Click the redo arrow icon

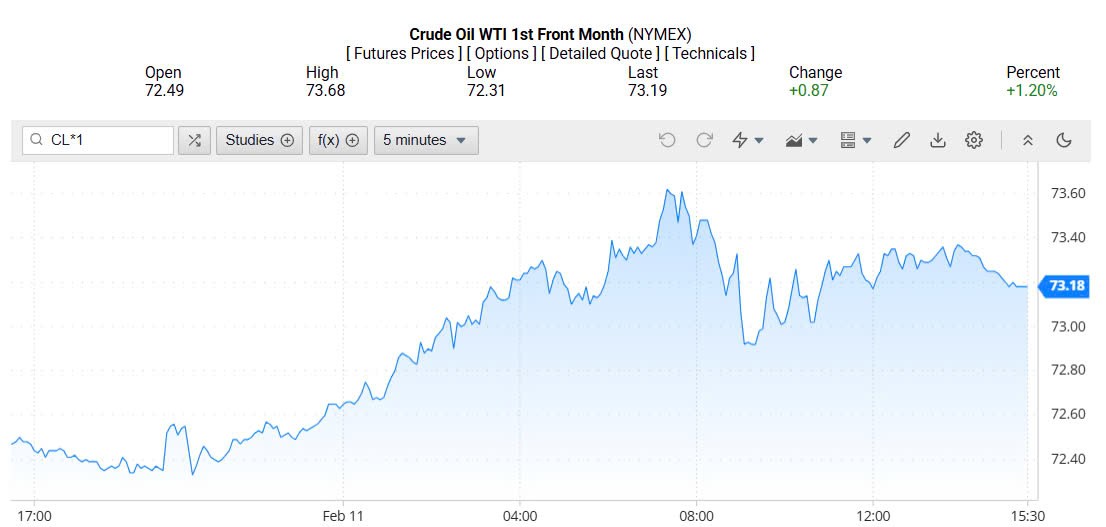(704, 140)
